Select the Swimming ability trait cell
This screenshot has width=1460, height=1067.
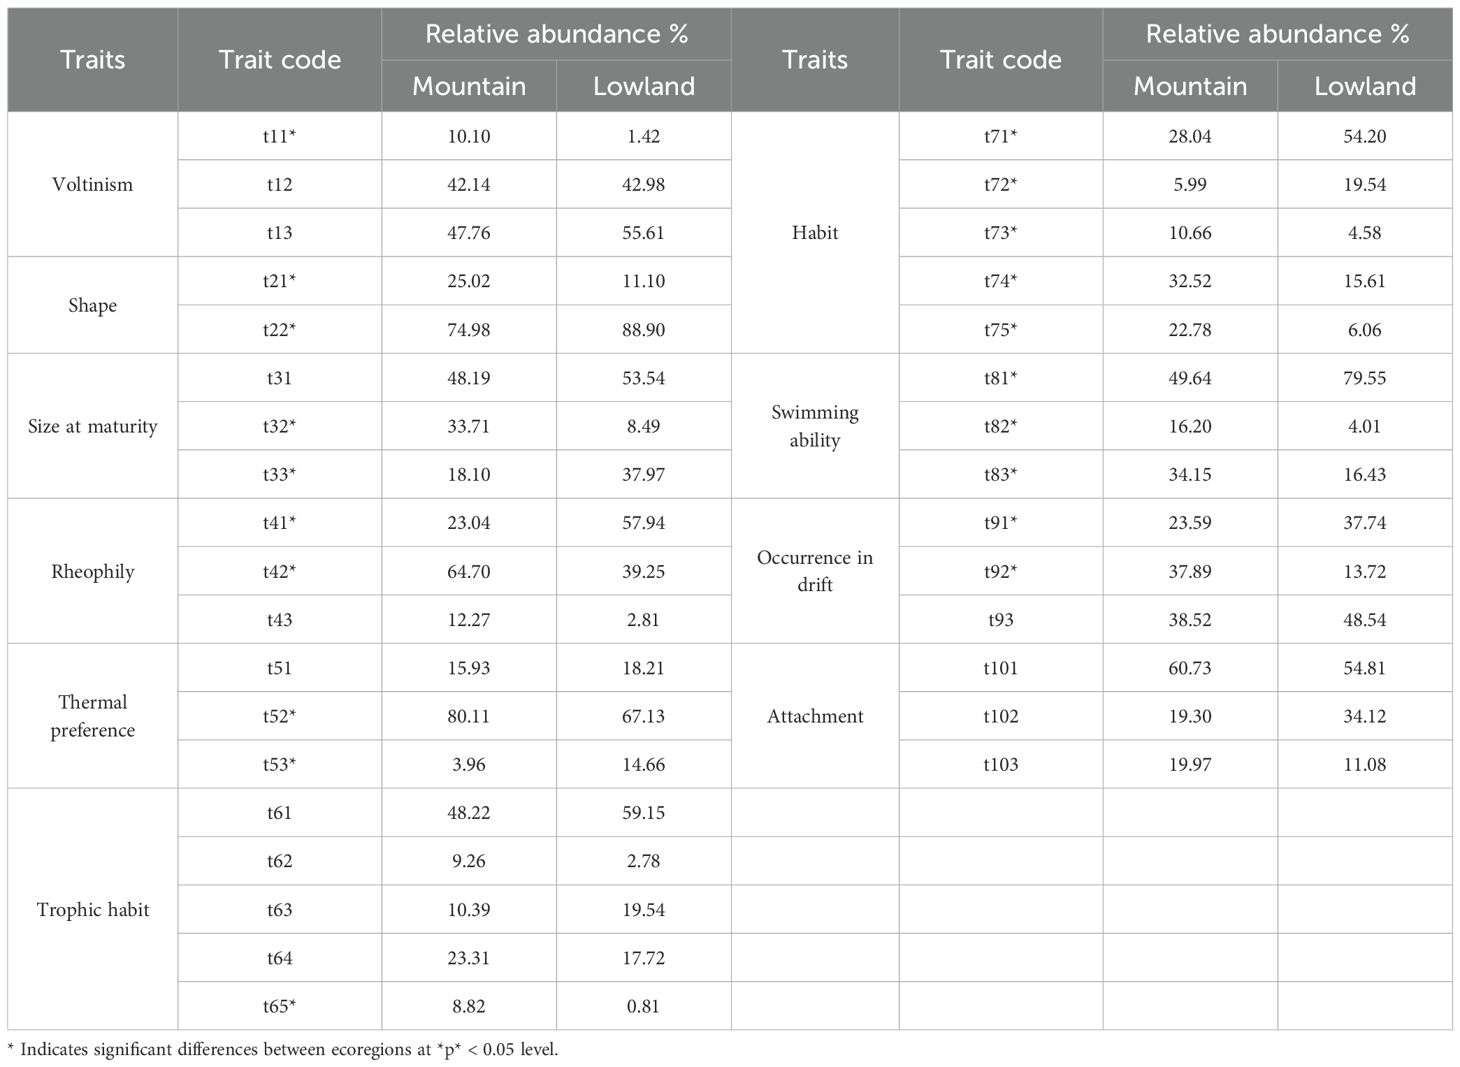(814, 426)
